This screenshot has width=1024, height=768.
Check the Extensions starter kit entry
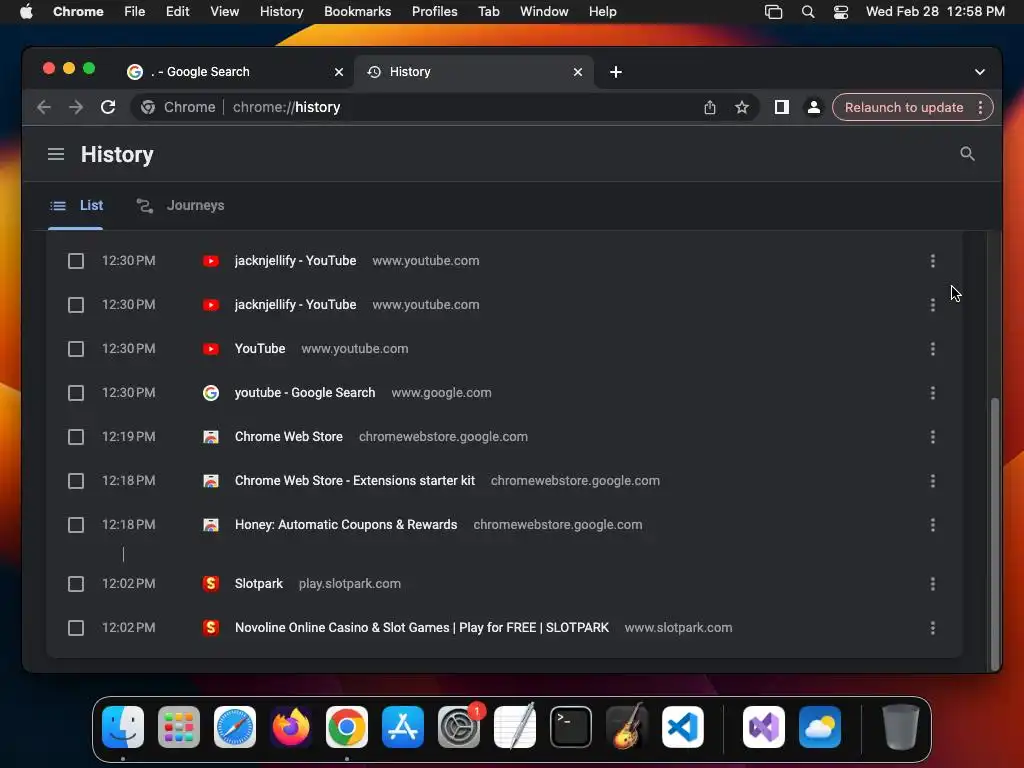coord(76,481)
